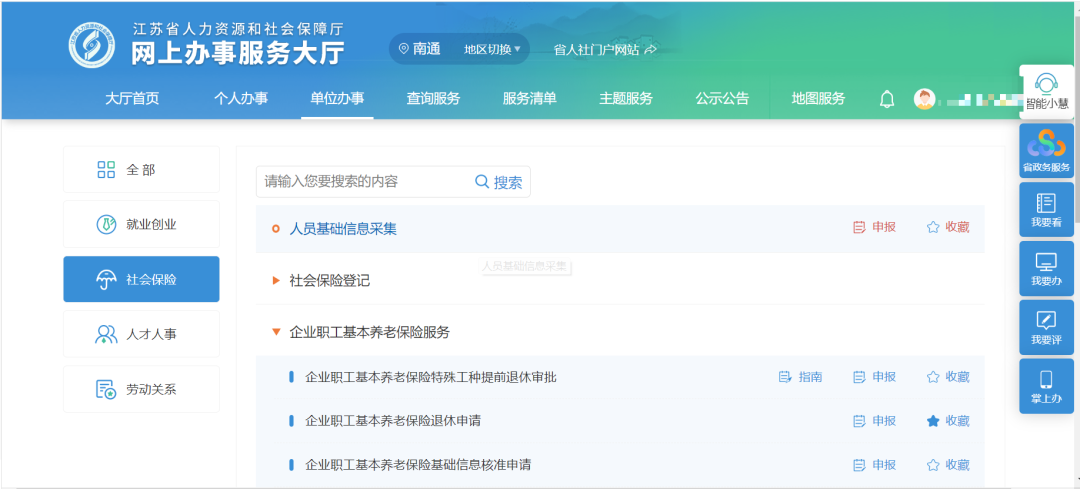Open 掌上办 mobile side button

(x=1046, y=386)
